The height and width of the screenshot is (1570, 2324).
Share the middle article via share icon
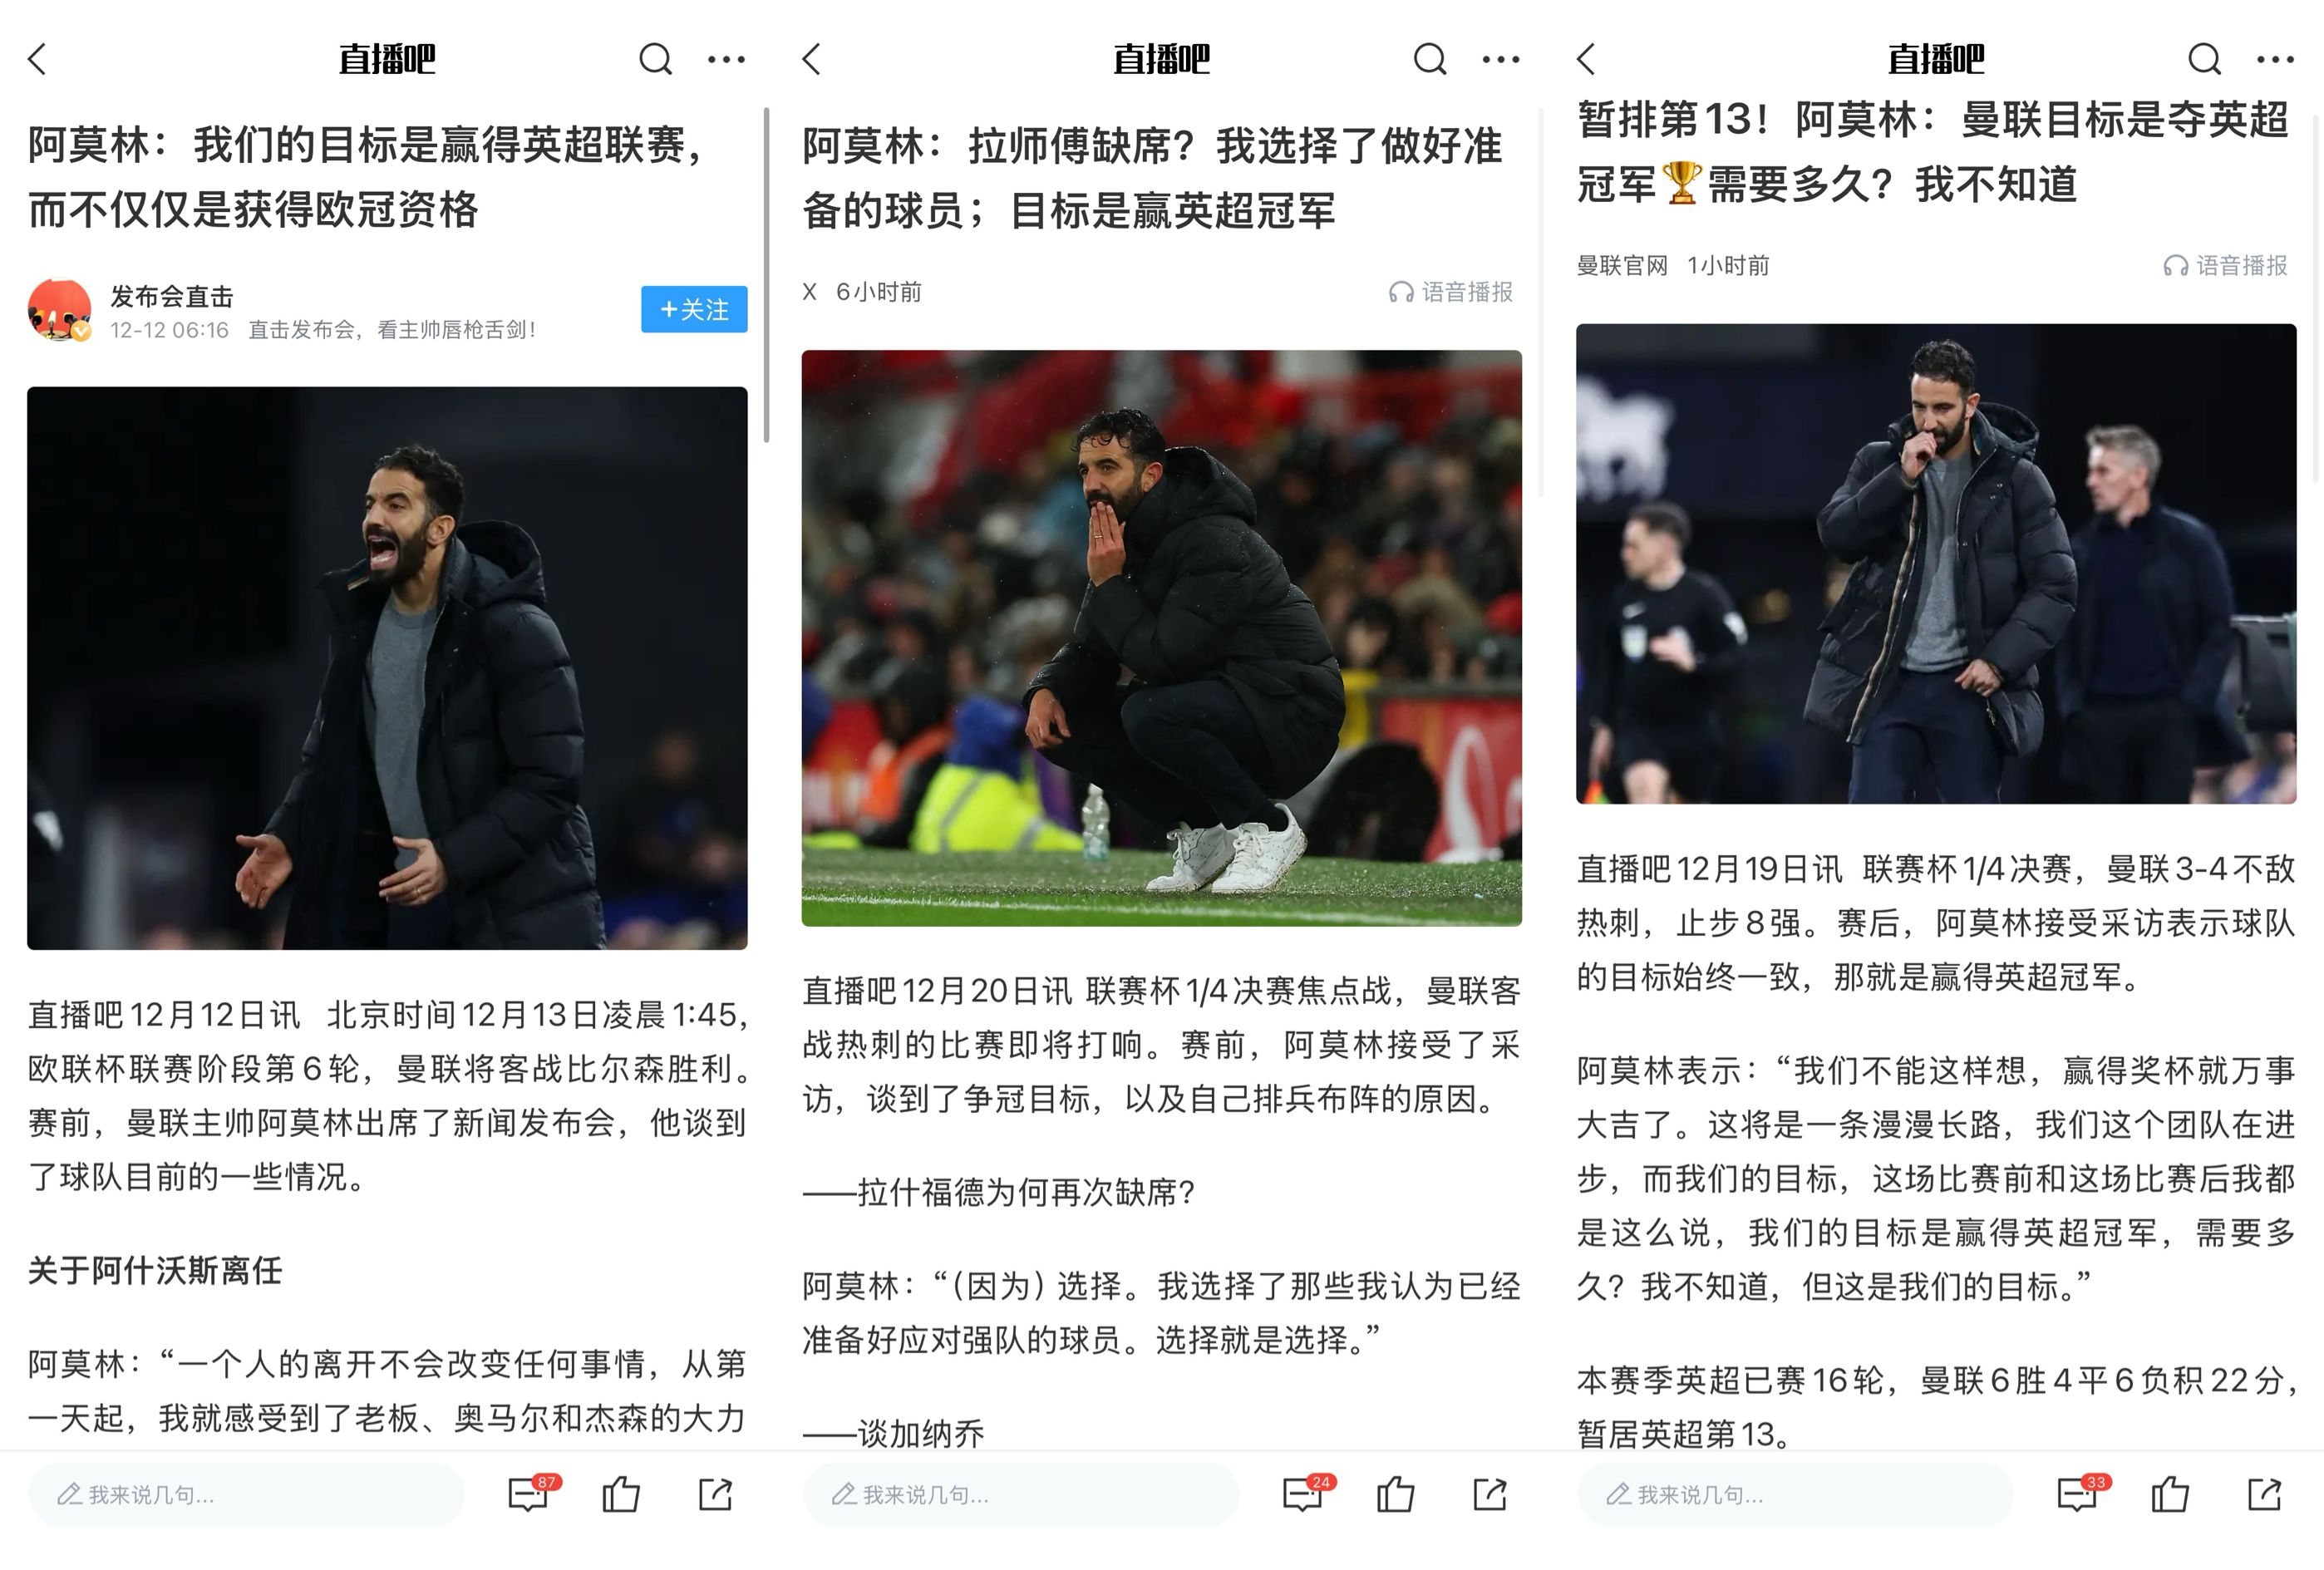1489,1494
